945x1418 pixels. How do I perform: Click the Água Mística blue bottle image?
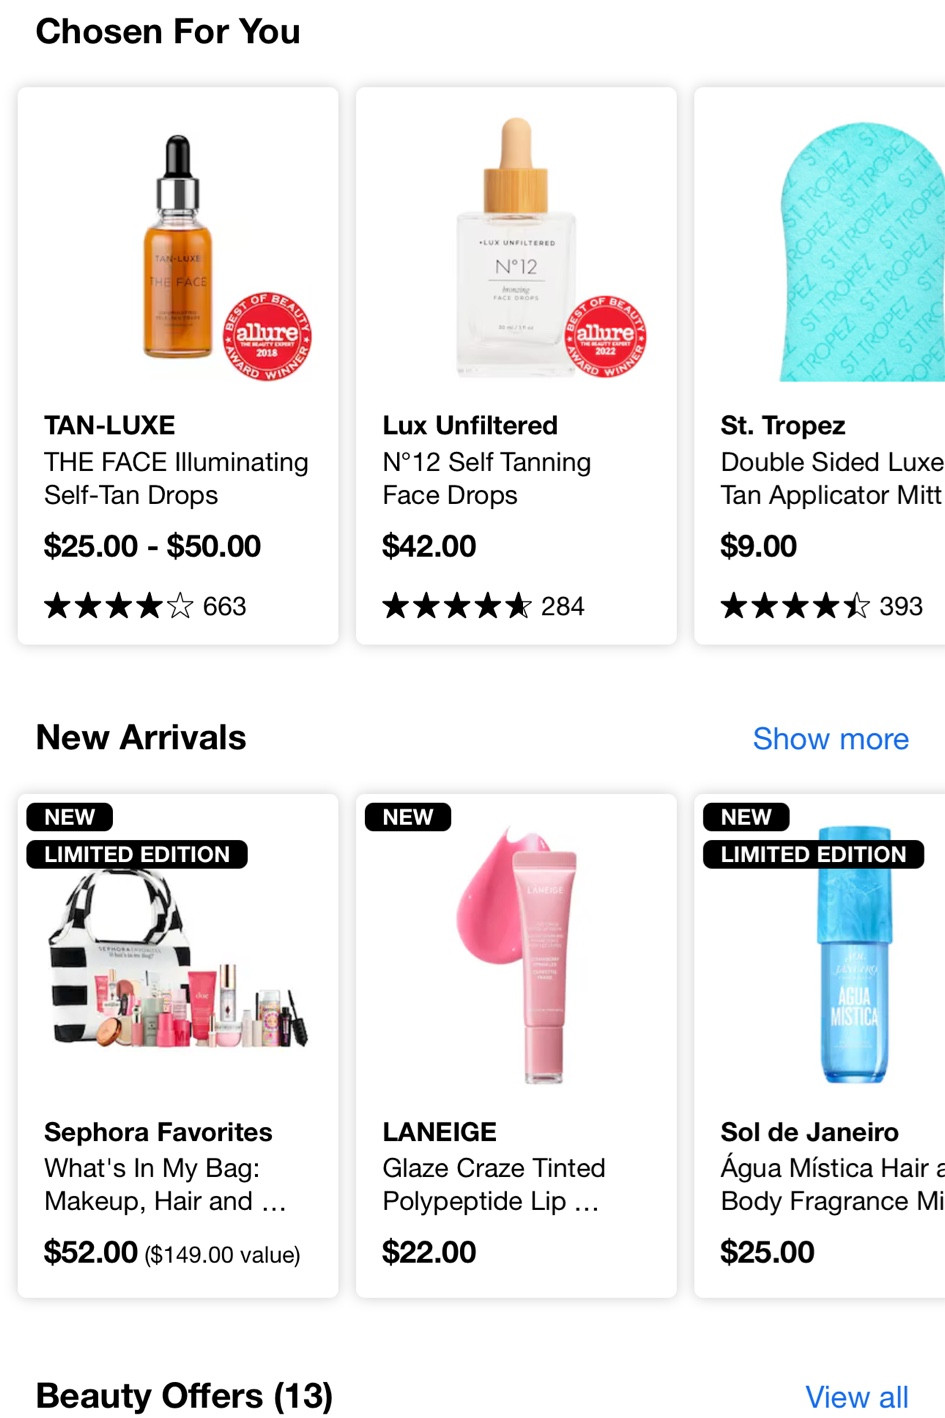[x=855, y=955]
